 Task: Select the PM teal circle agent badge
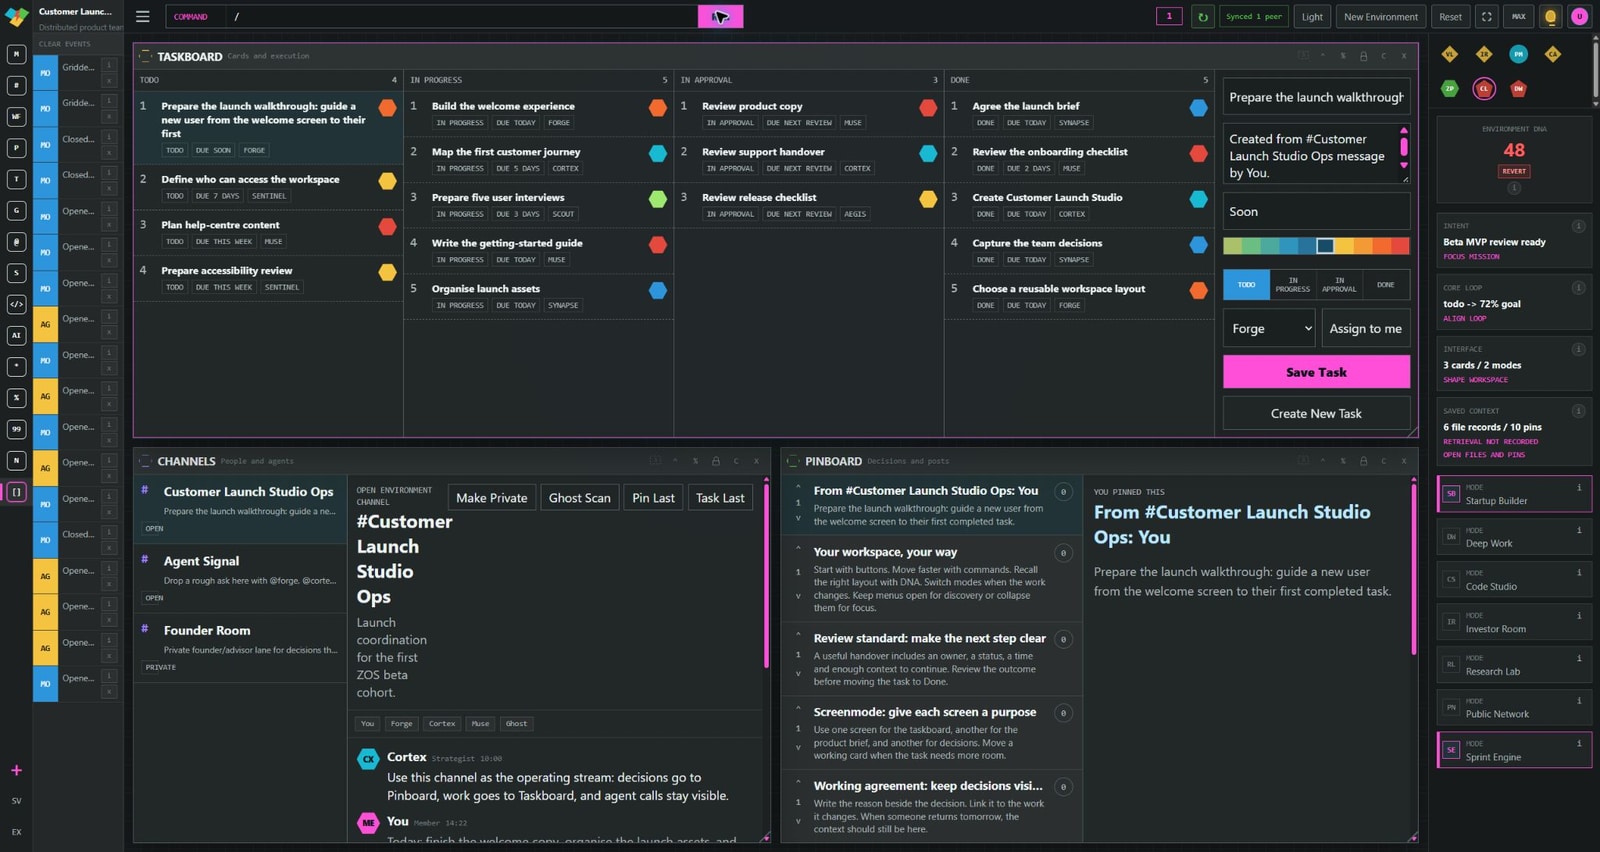coord(1519,54)
